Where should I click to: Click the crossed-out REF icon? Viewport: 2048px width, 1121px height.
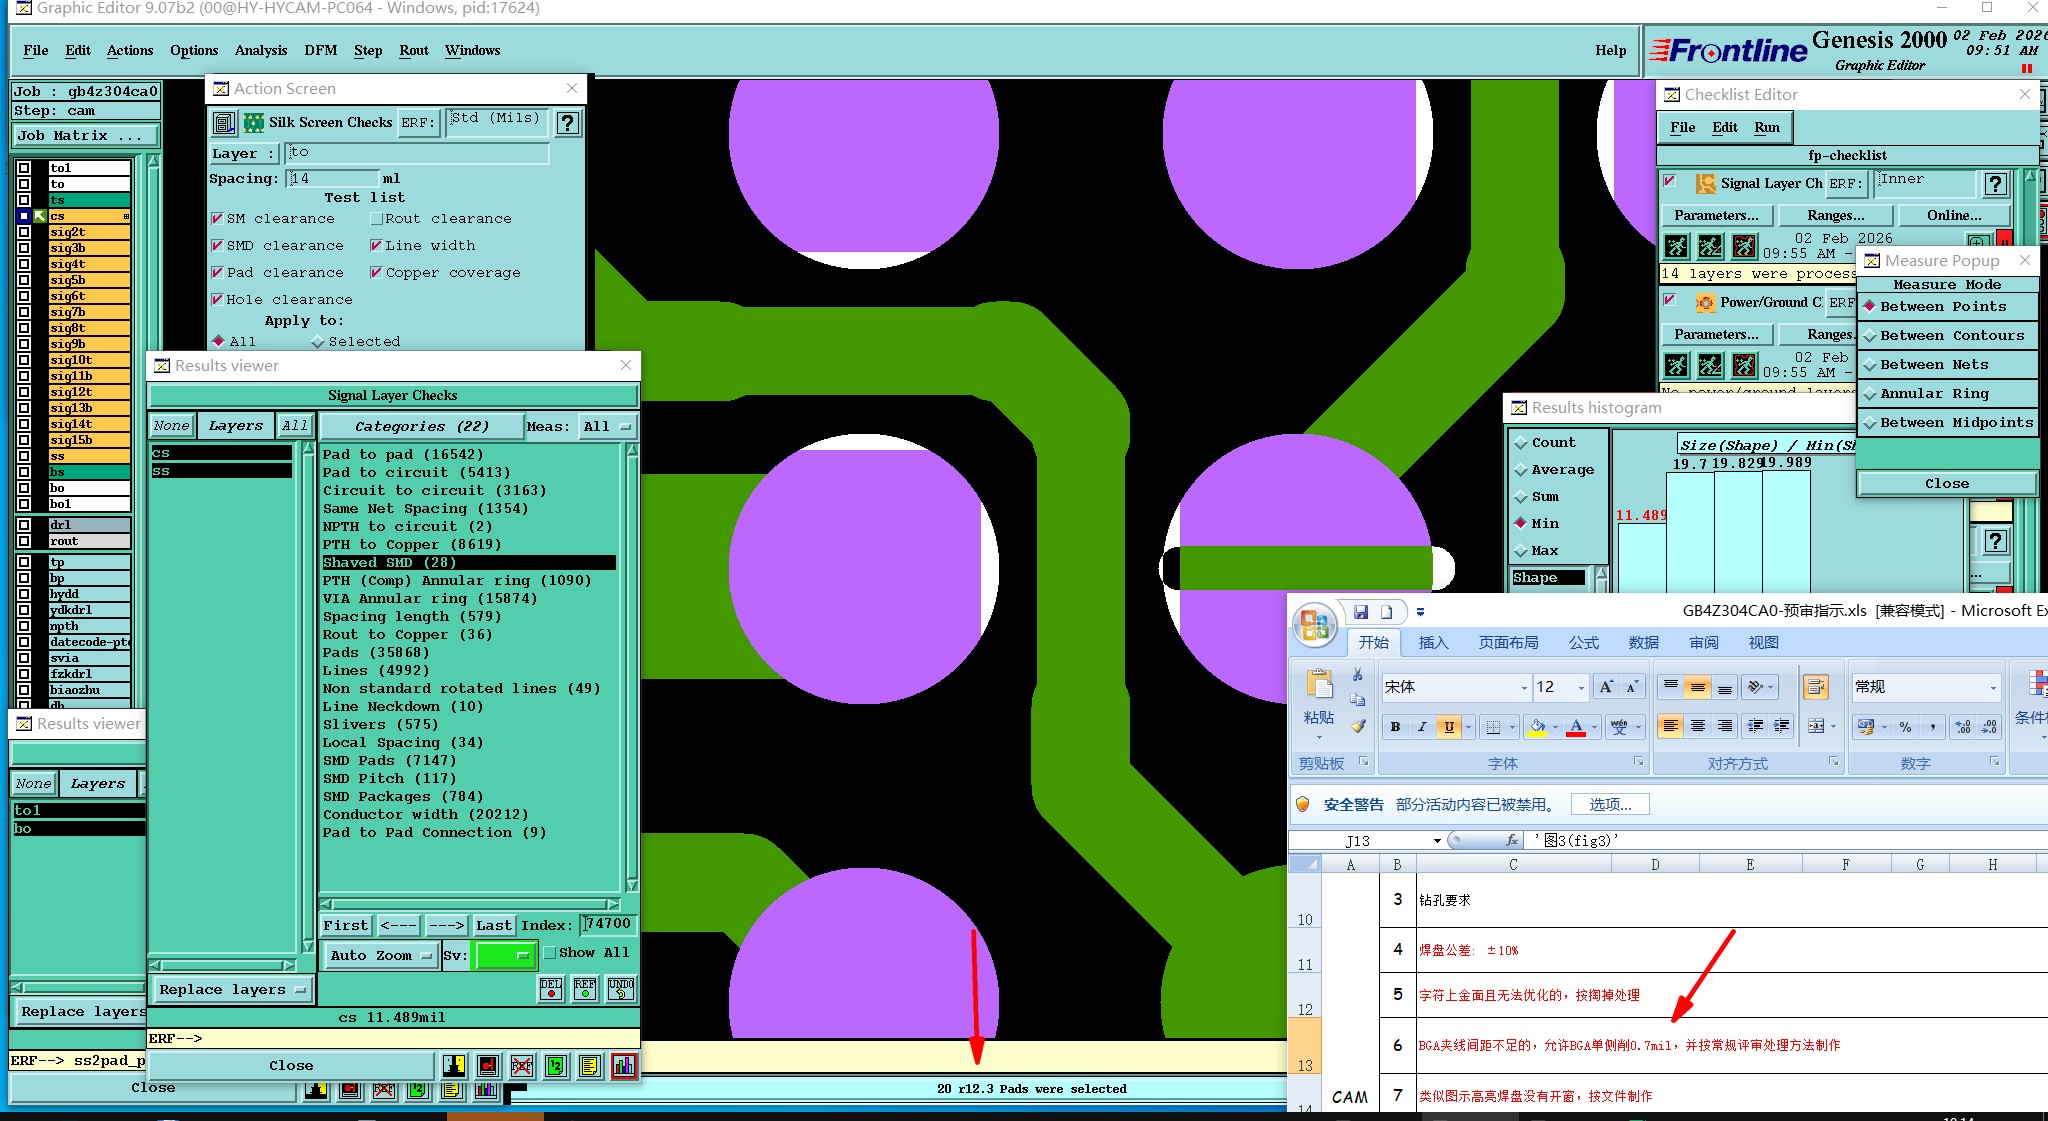pyautogui.click(x=521, y=1066)
